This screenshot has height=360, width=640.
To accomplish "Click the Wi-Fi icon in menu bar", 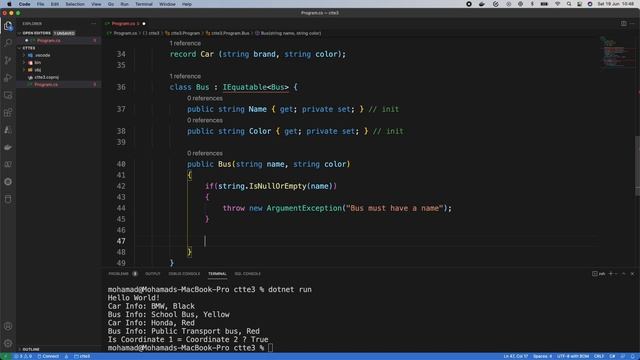I will click(557, 4).
